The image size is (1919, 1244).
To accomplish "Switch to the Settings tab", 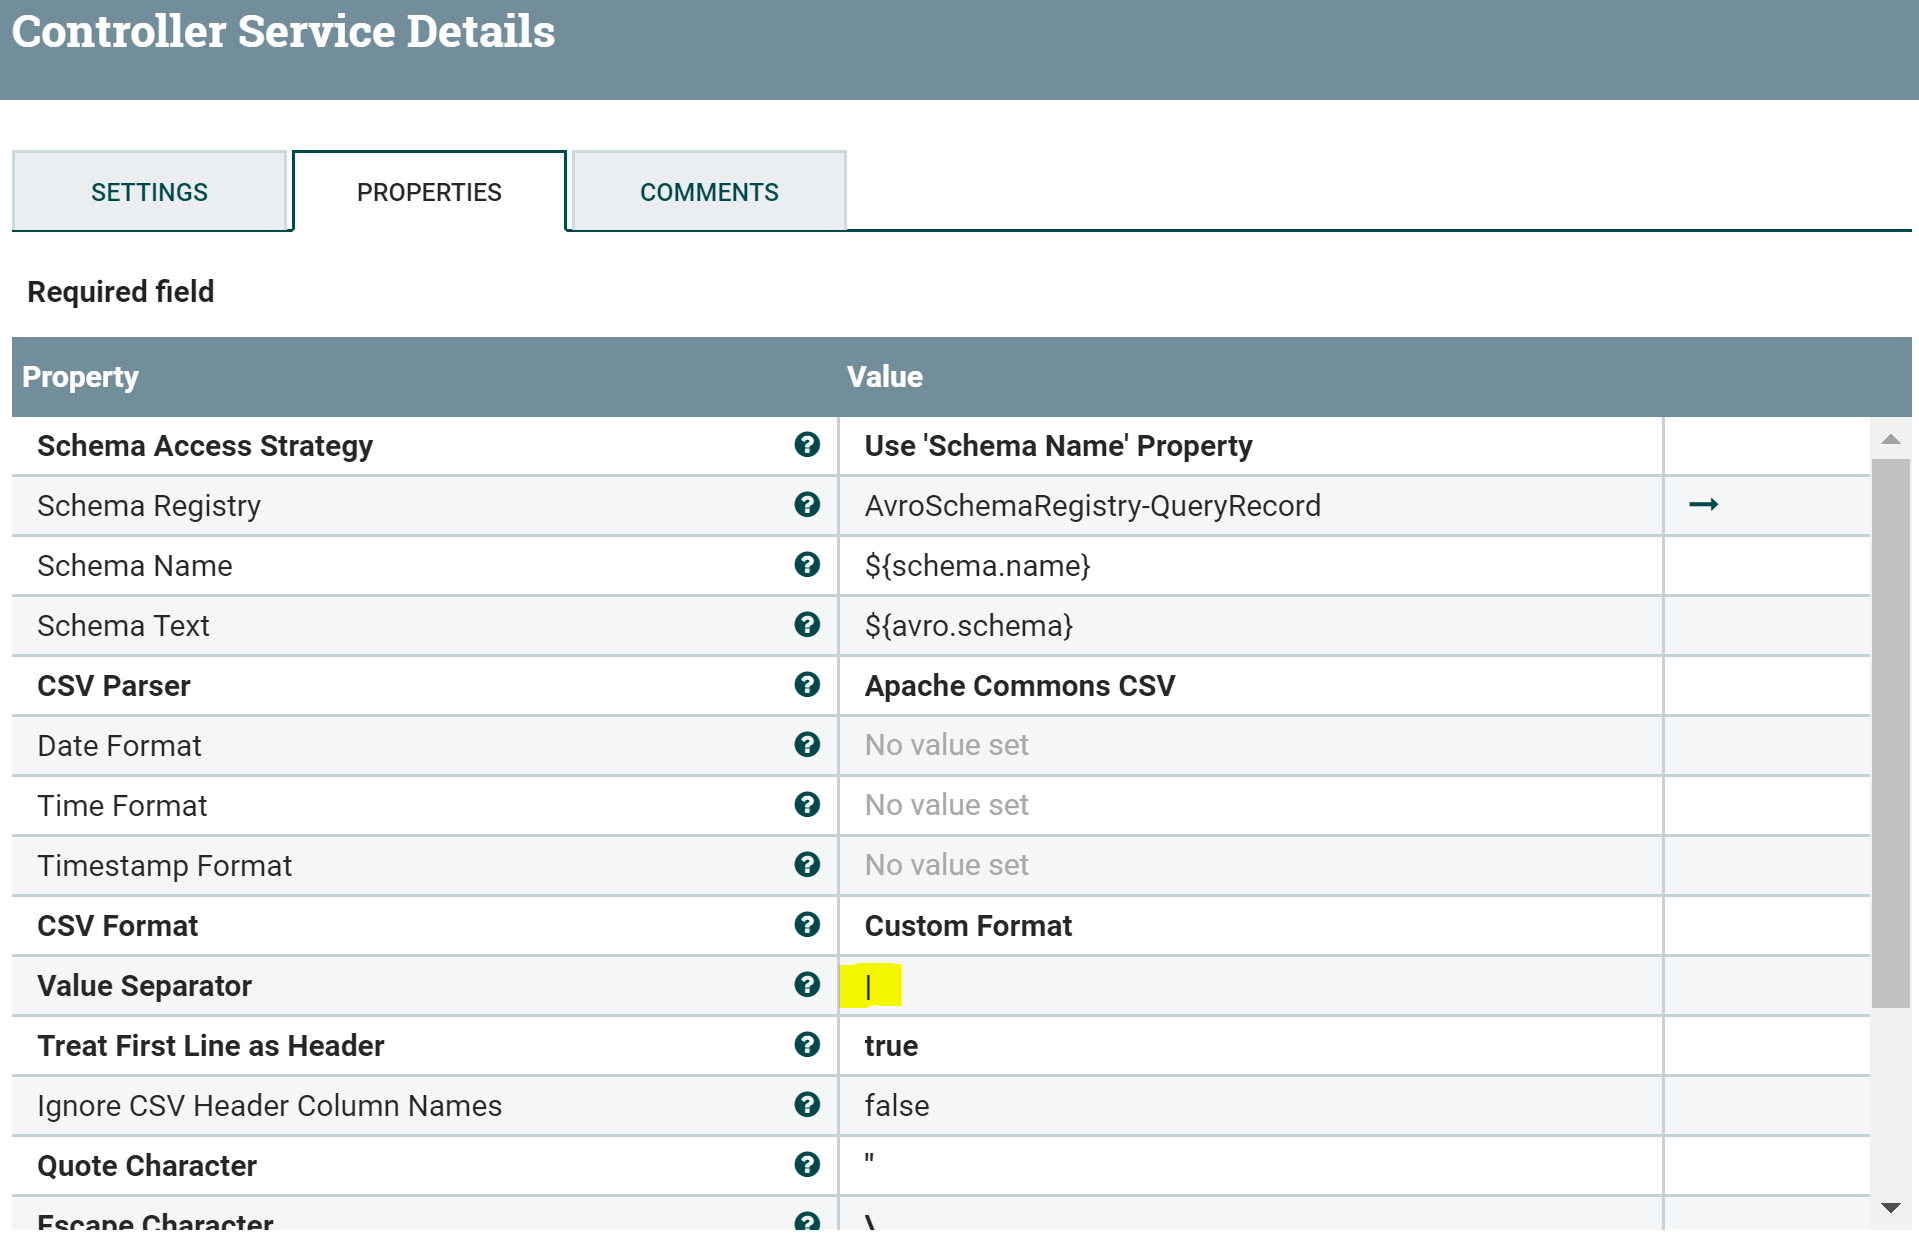I will (150, 192).
